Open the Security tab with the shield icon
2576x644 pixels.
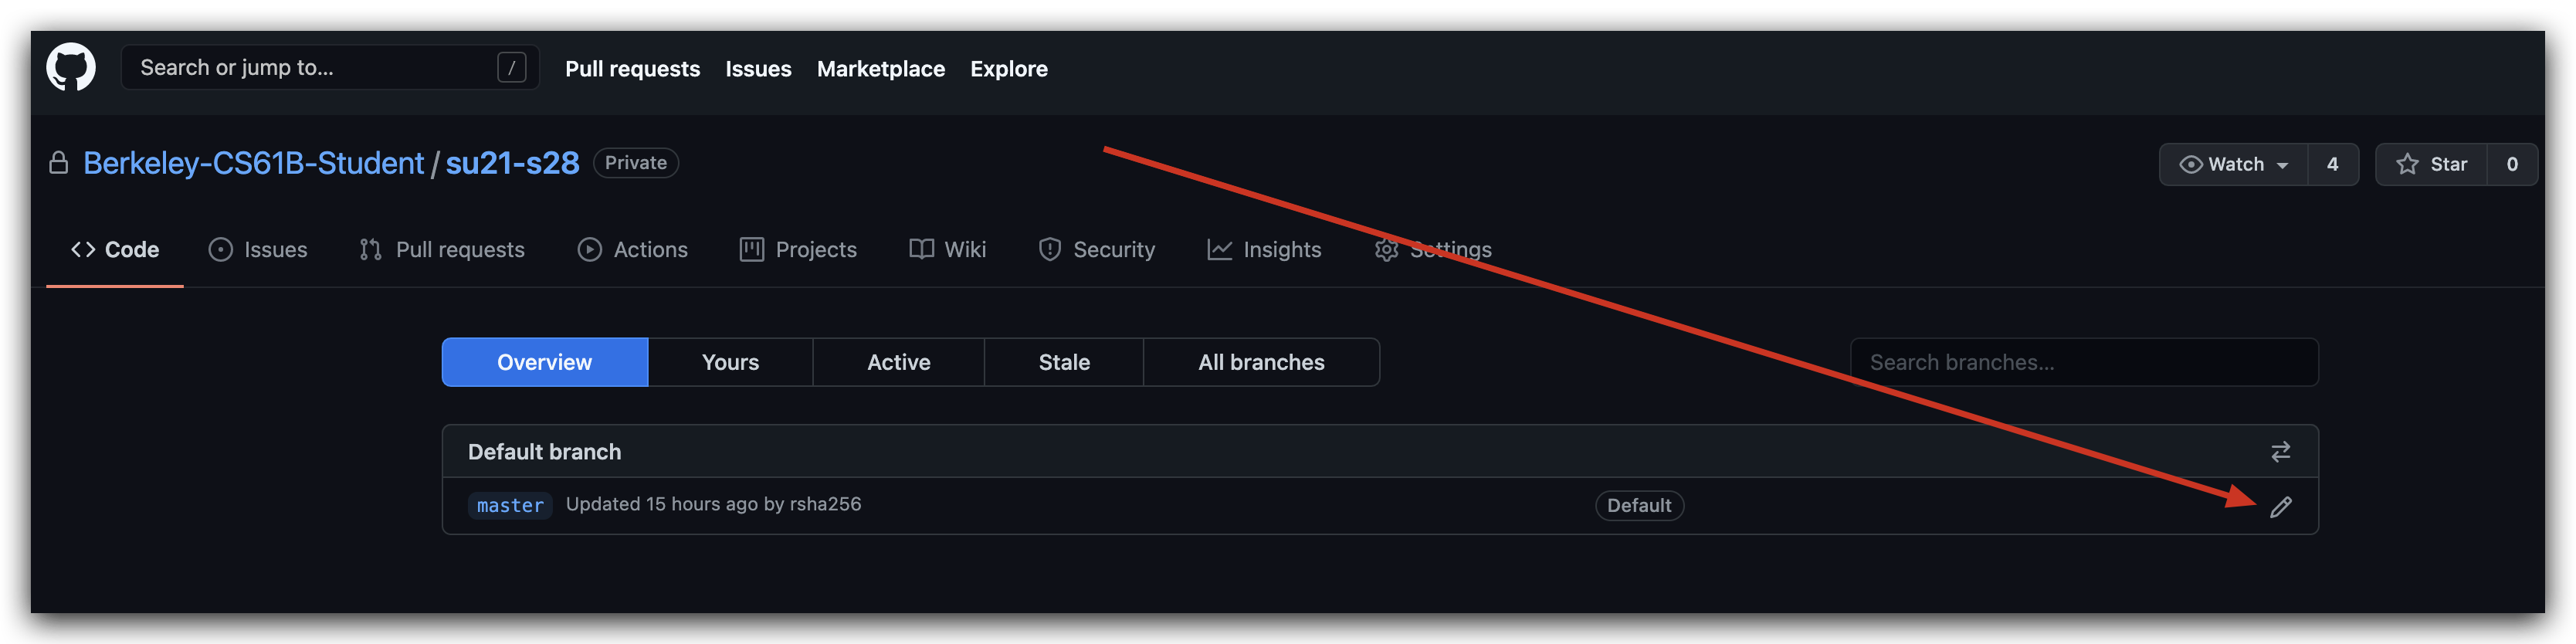point(1096,250)
